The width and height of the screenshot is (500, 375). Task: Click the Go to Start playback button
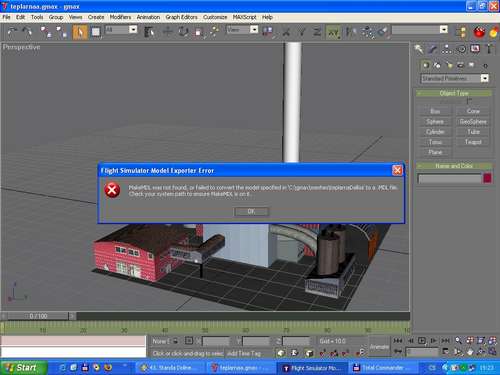tap(398, 341)
